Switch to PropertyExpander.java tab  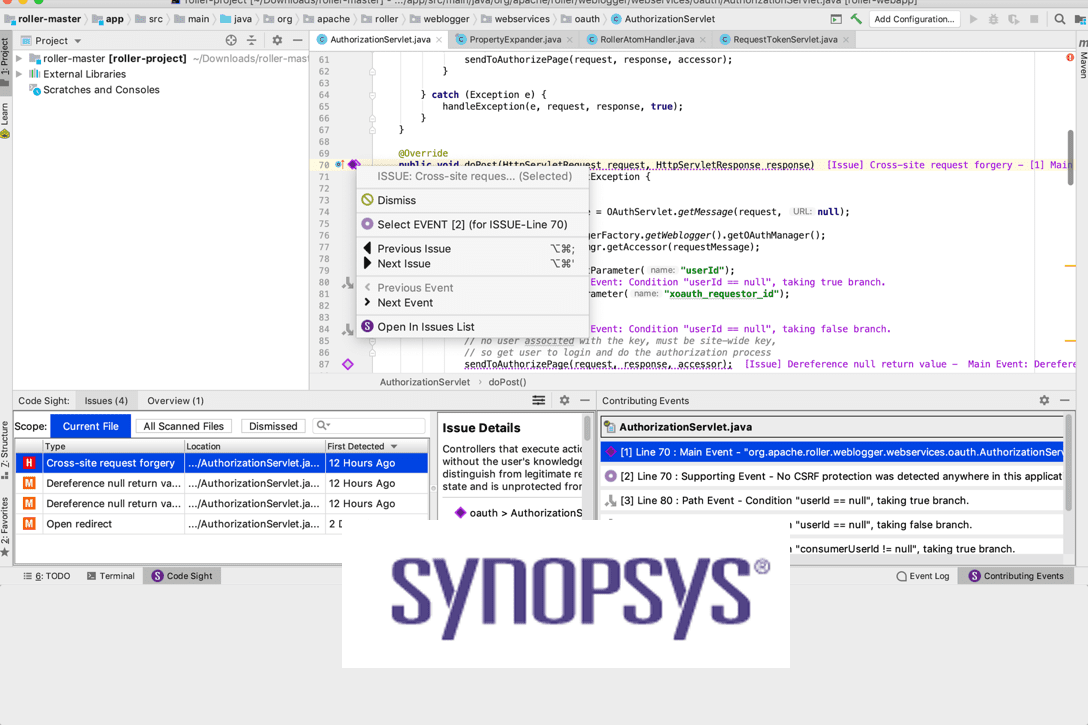[515, 40]
